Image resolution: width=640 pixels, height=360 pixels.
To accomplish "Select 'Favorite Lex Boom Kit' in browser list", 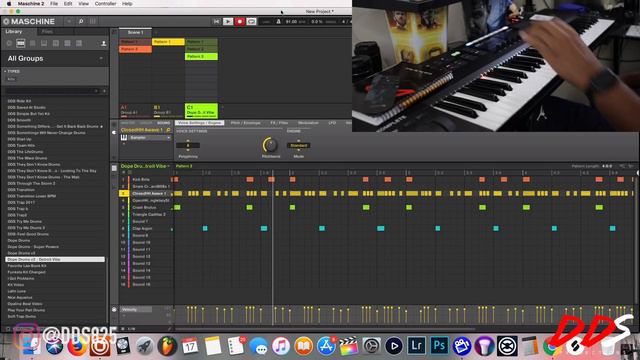I will pyautogui.click(x=27, y=266).
